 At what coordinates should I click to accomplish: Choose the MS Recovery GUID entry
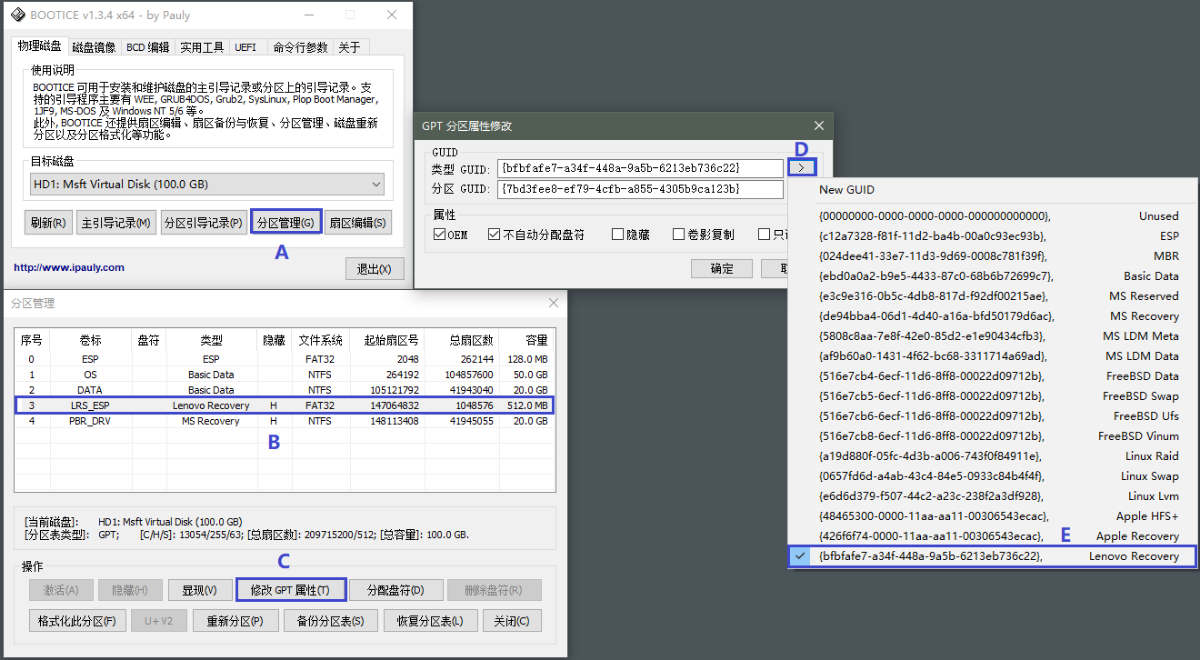point(992,316)
